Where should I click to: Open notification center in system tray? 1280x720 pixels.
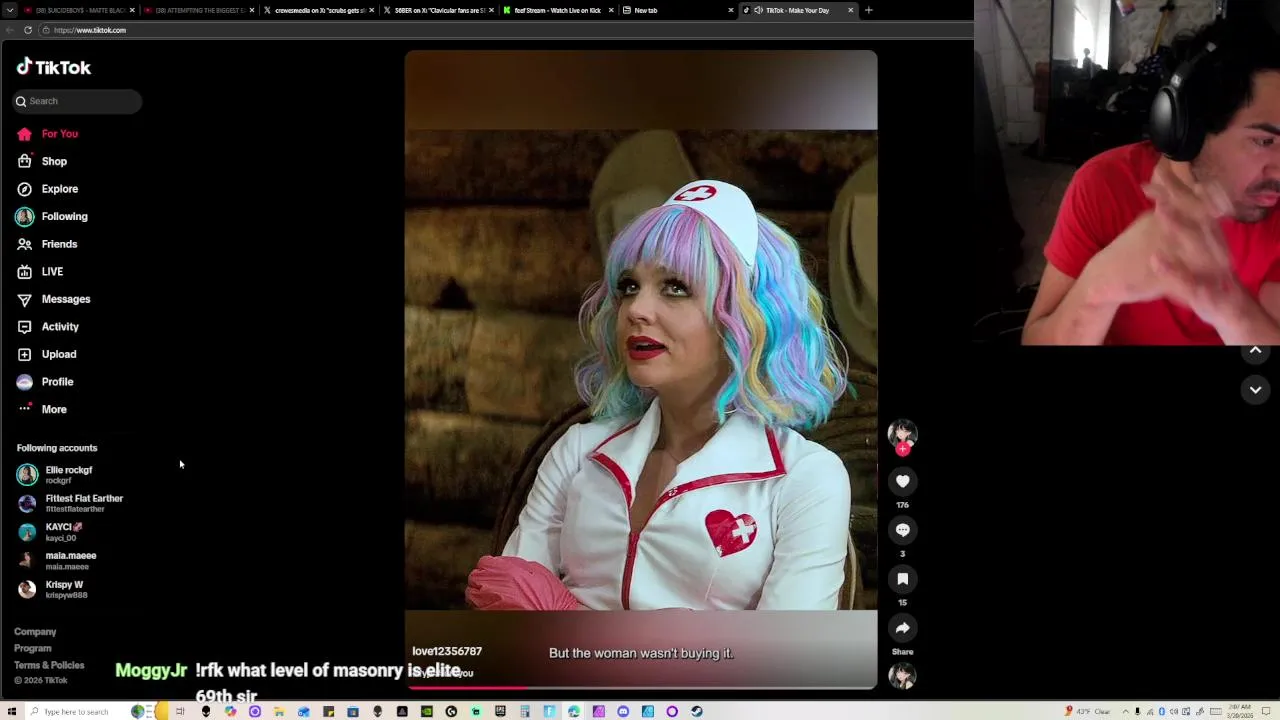pyautogui.click(x=1266, y=712)
